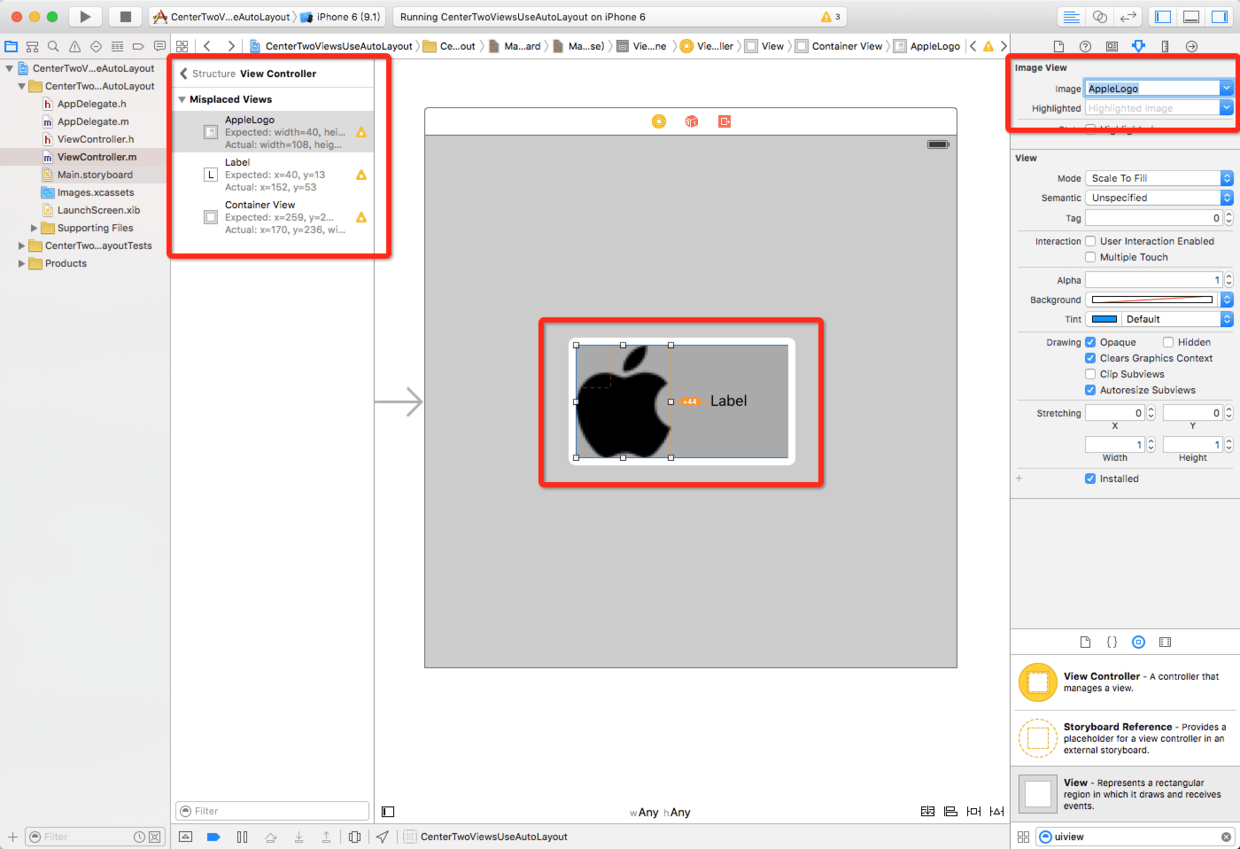This screenshot has width=1240, height=849.
Task: Uncheck Clears Graphics Context
Action: pos(1091,358)
